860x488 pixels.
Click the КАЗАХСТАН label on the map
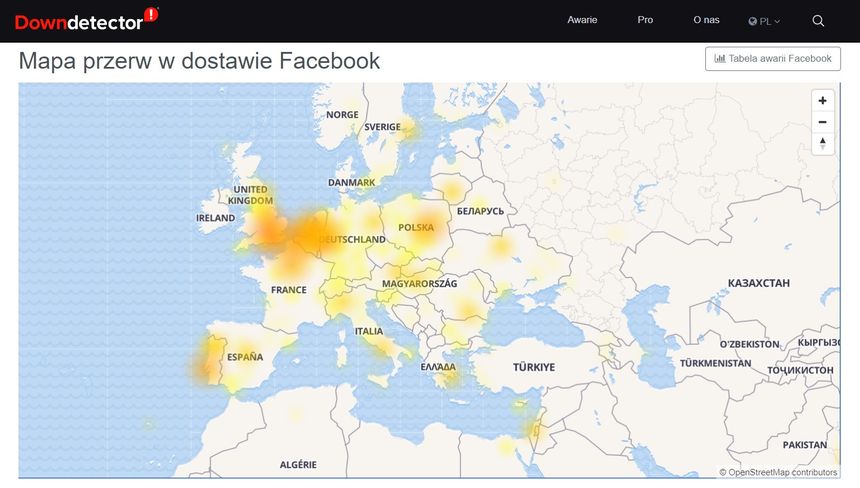[x=759, y=283]
